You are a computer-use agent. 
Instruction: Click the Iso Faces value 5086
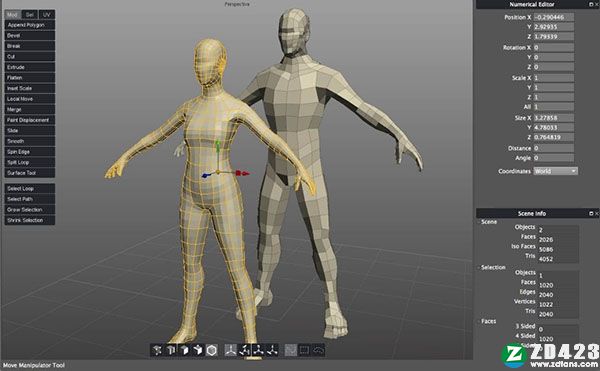point(546,249)
